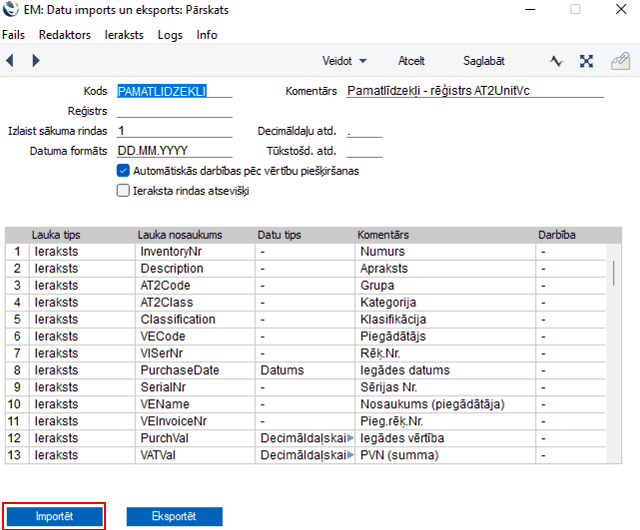Open the Fails menu
Screen dimensions: 640x530
point(14,34)
